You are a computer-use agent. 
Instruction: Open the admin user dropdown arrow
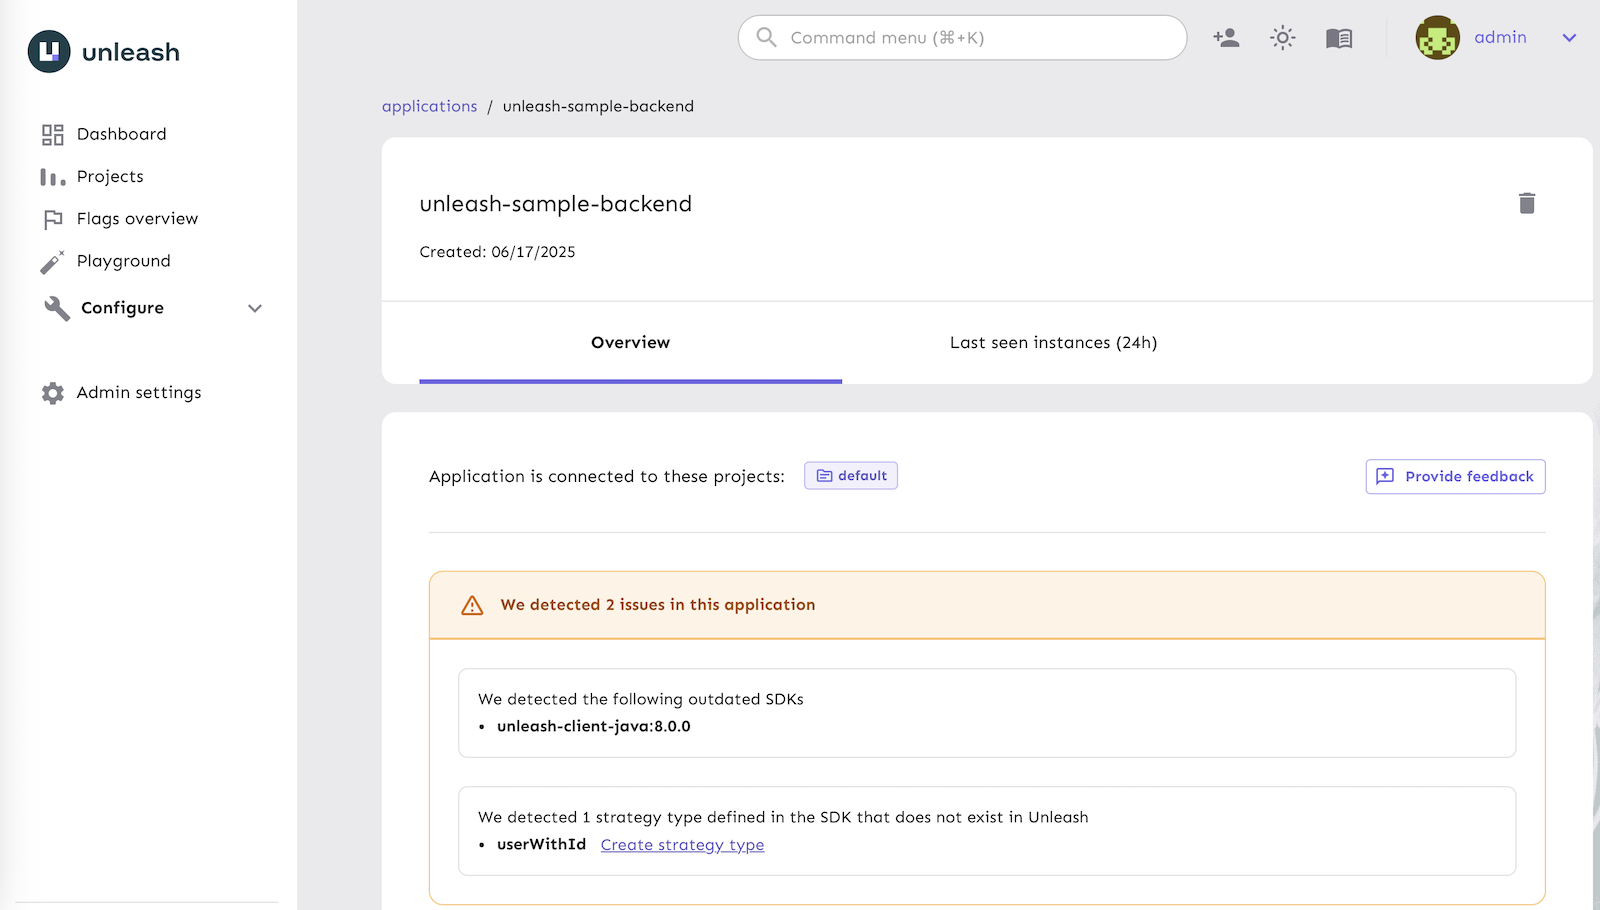pos(1569,38)
